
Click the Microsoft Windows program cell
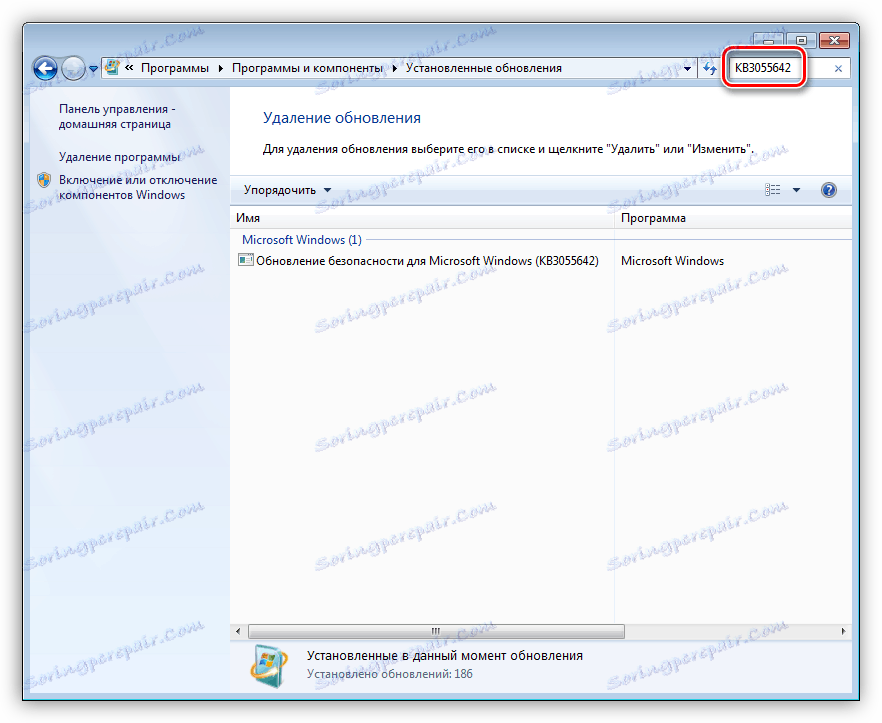tap(672, 261)
